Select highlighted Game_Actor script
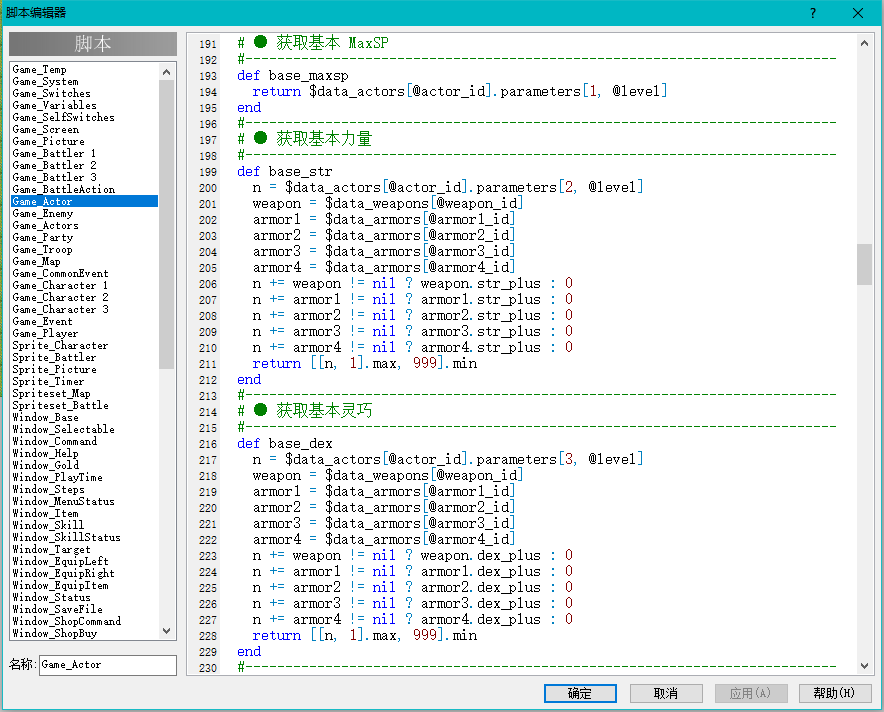884x712 pixels. [85, 201]
